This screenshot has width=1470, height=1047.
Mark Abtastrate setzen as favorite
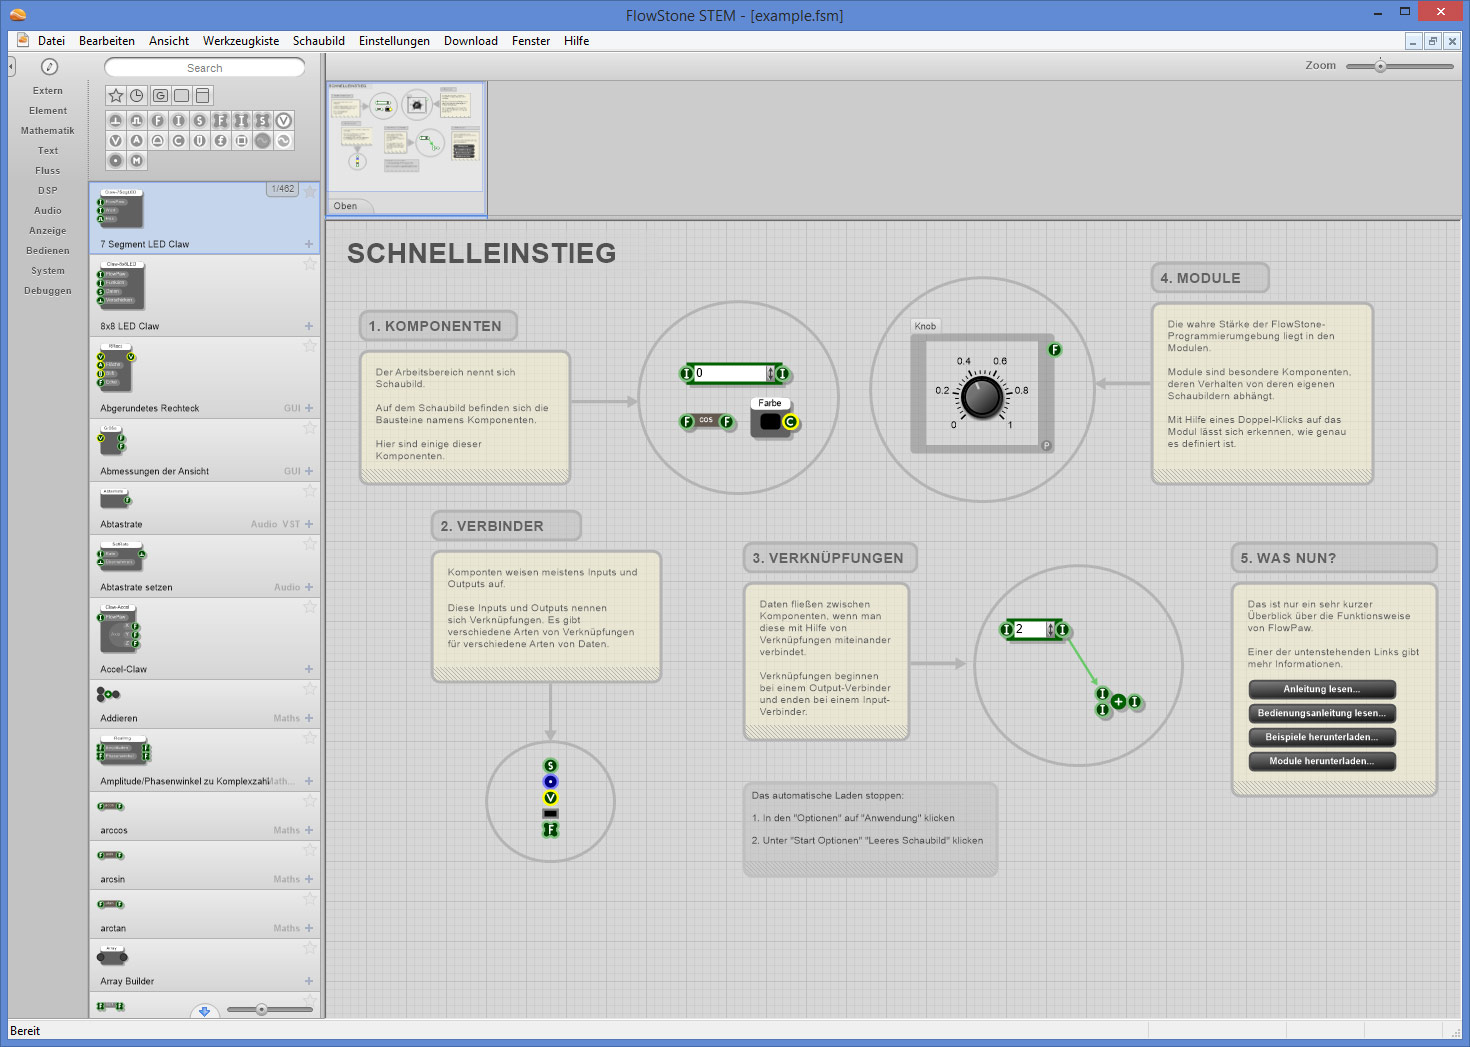pos(310,544)
